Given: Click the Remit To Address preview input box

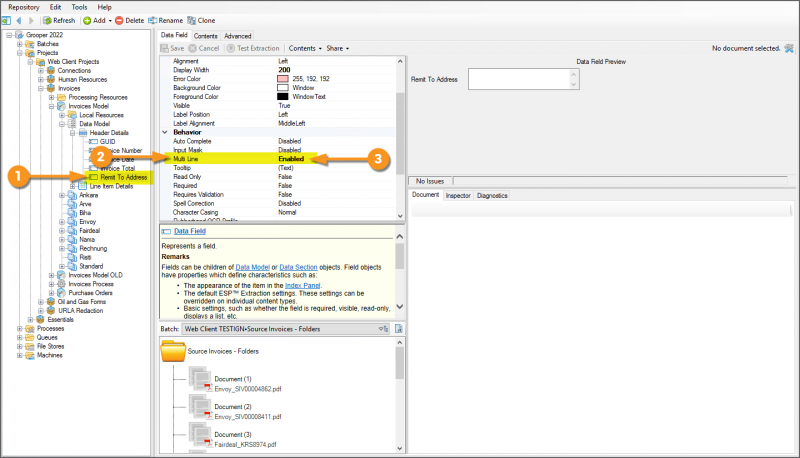Looking at the screenshot, I should tap(523, 79).
